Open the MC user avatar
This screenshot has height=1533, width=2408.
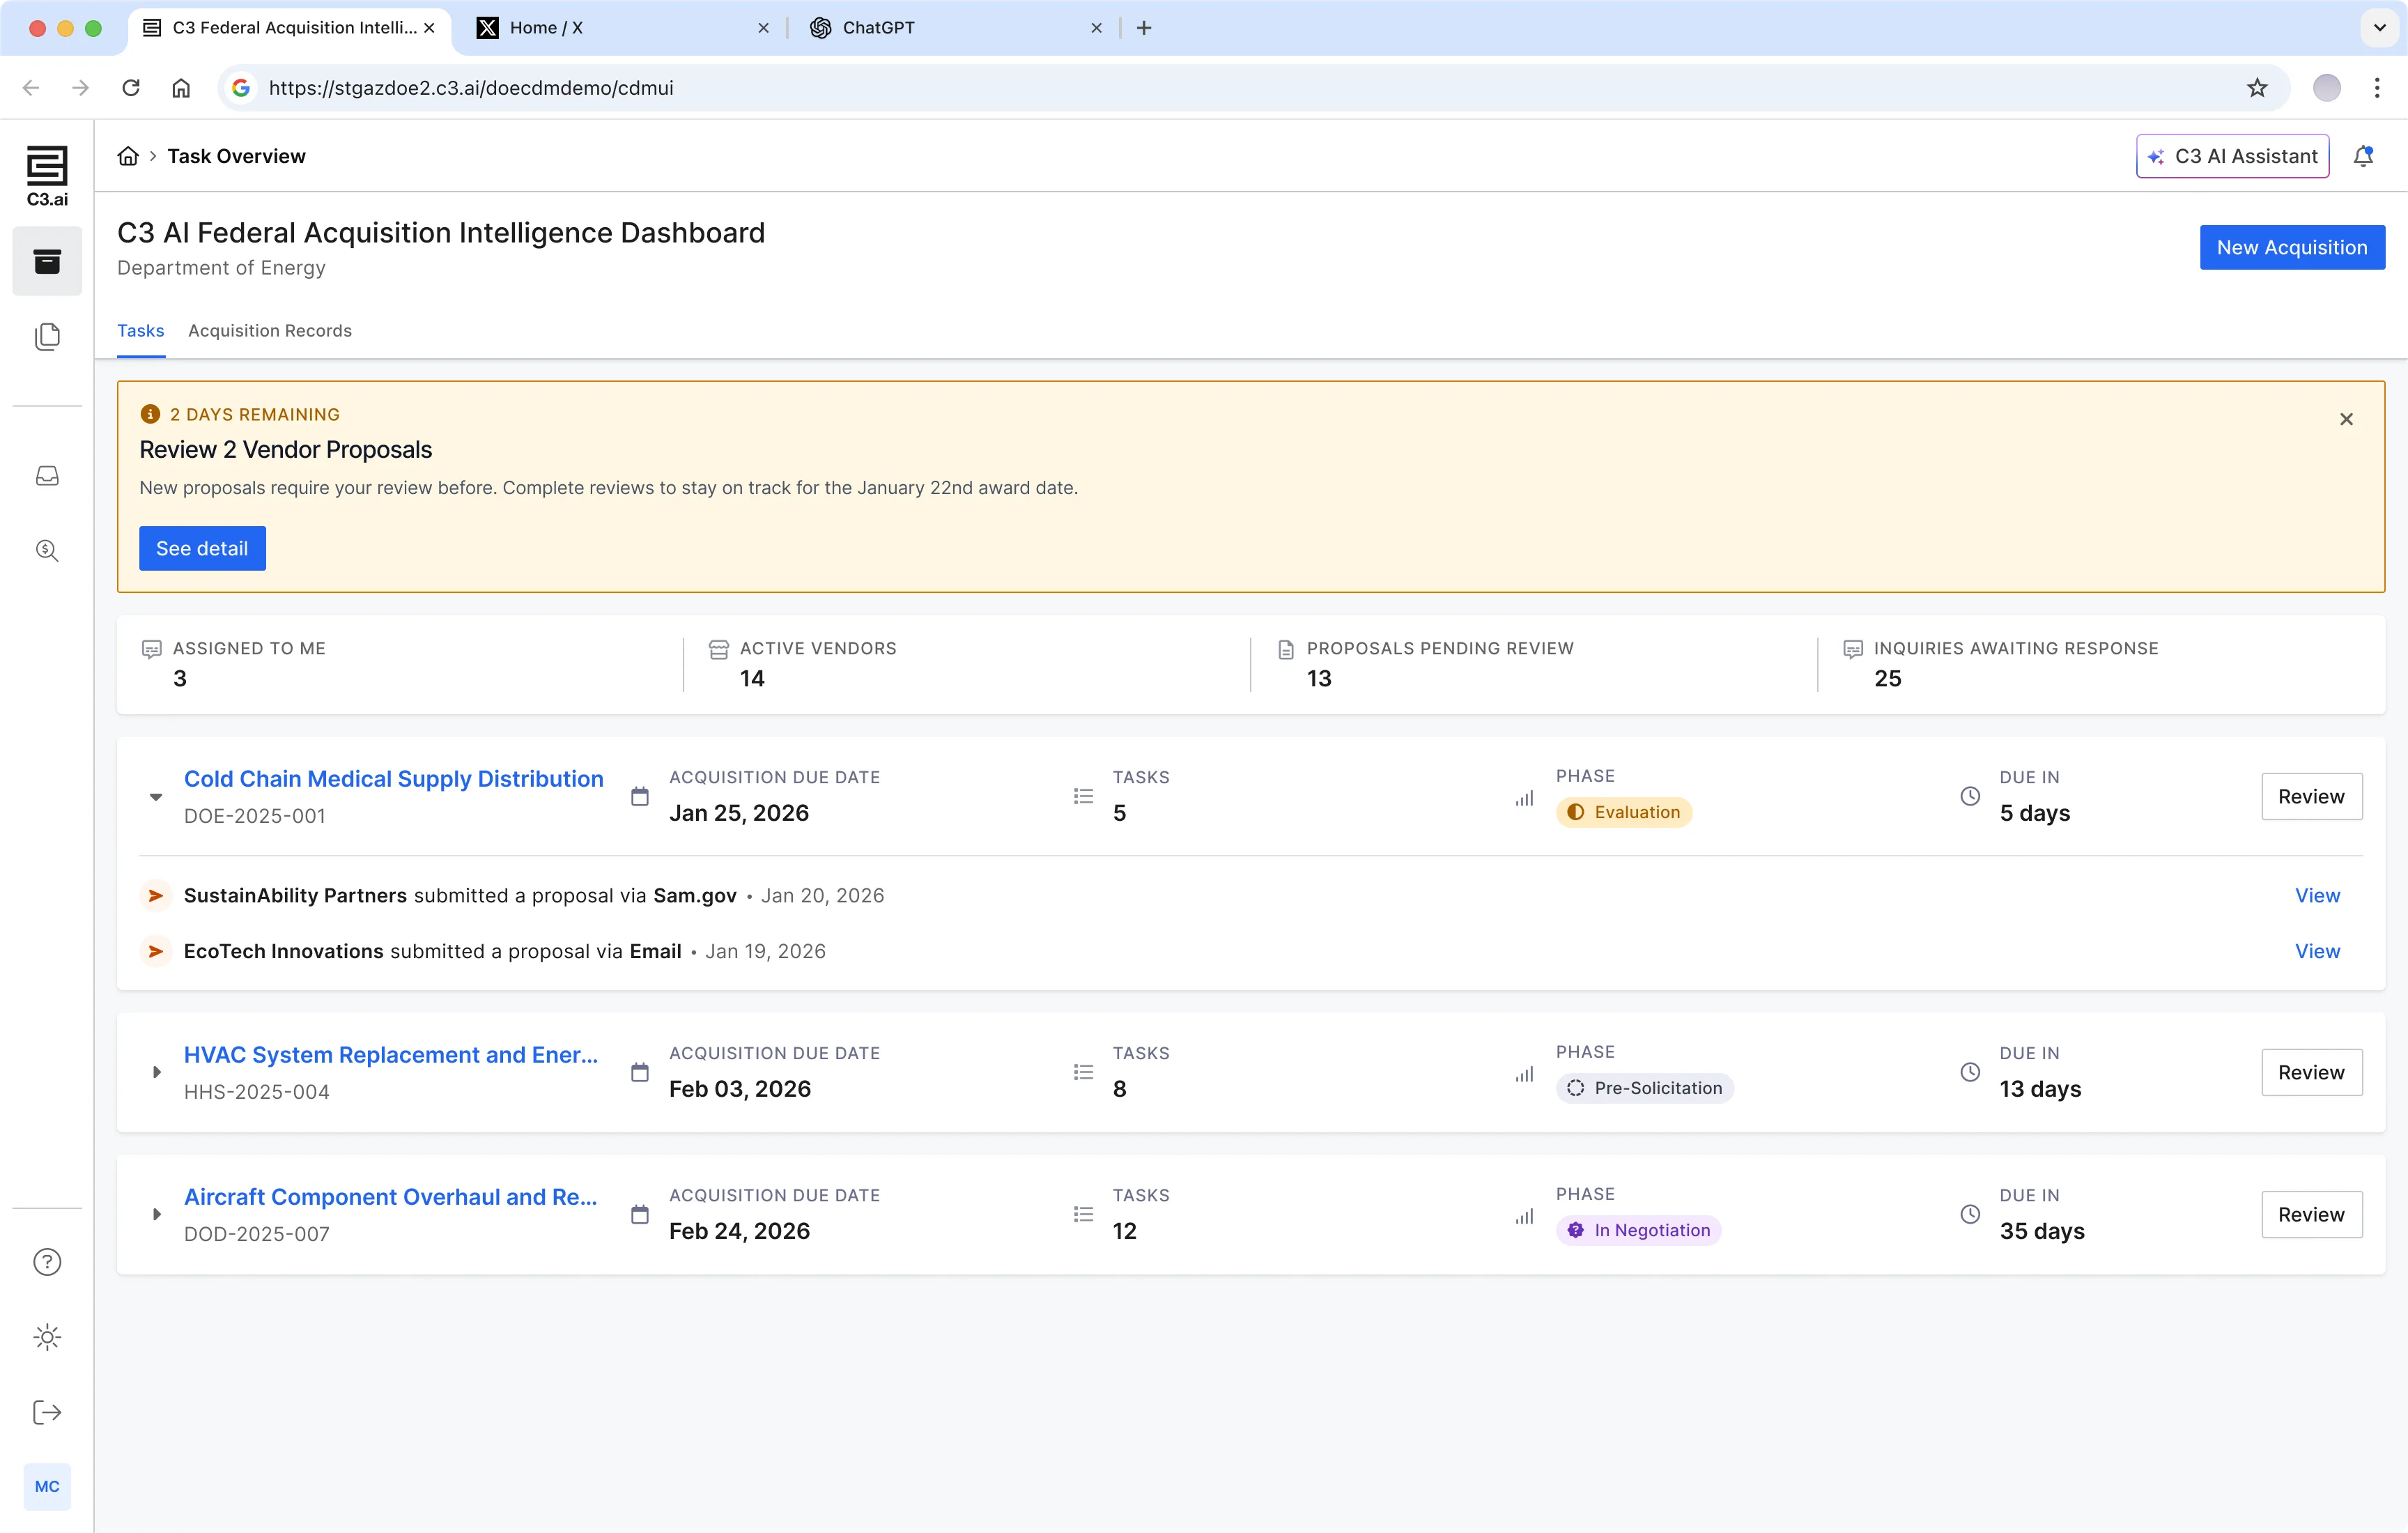(47, 1486)
